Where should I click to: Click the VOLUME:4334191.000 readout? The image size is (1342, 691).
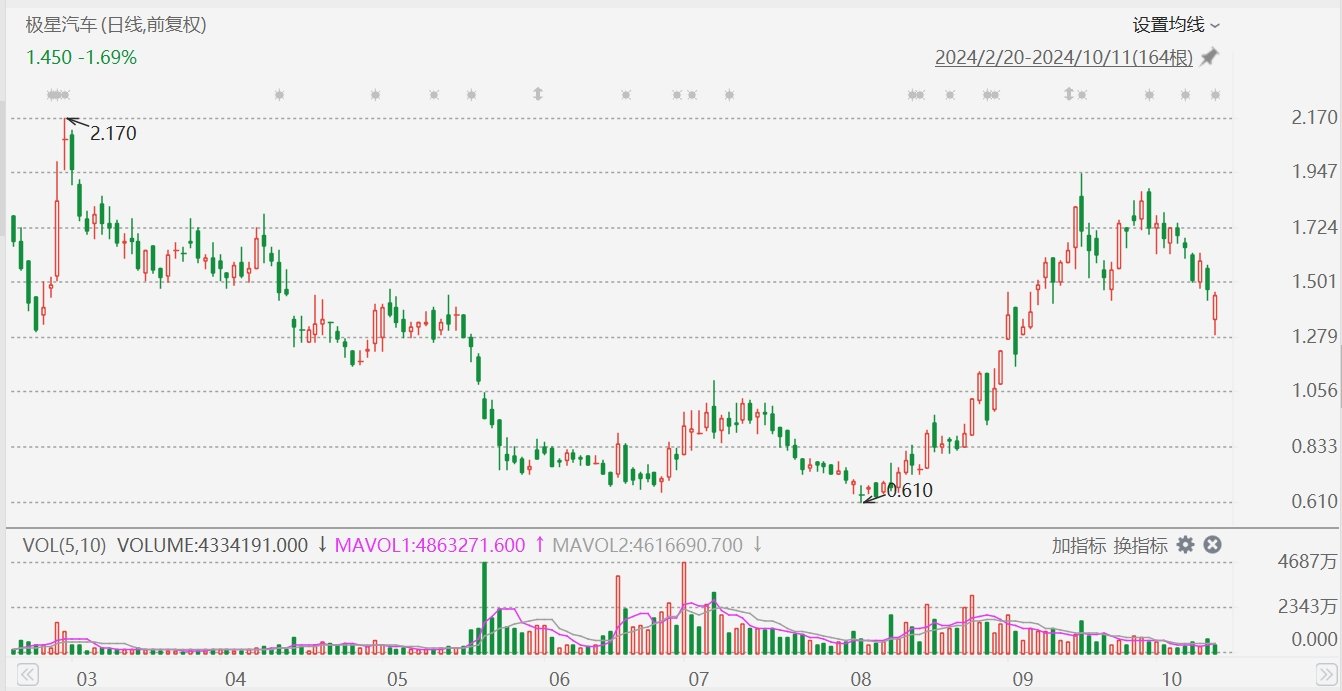pos(213,545)
